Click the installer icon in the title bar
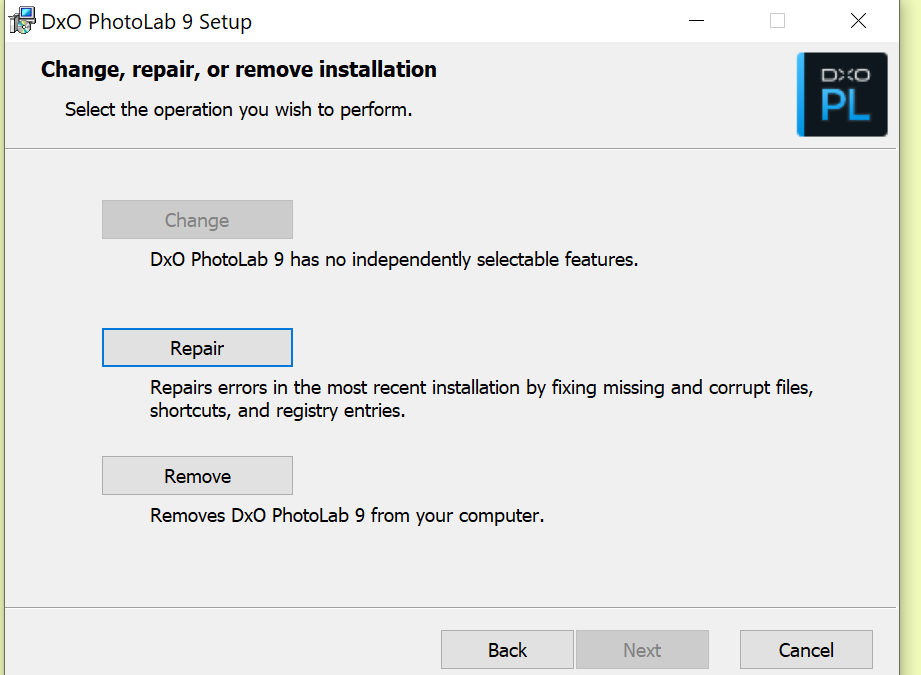Viewport: 921px width, 675px height. [x=22, y=21]
